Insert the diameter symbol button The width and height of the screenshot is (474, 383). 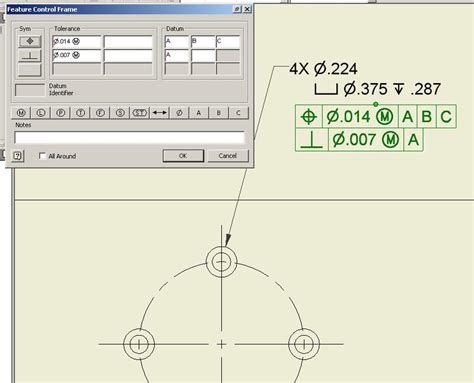[179, 113]
